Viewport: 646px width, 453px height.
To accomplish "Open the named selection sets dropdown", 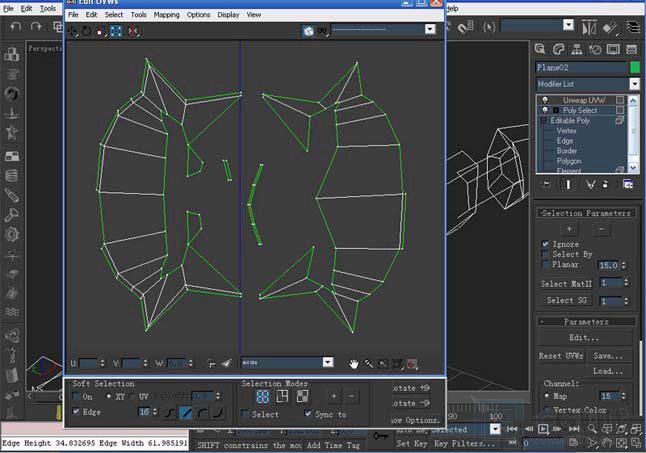I will [x=569, y=25].
